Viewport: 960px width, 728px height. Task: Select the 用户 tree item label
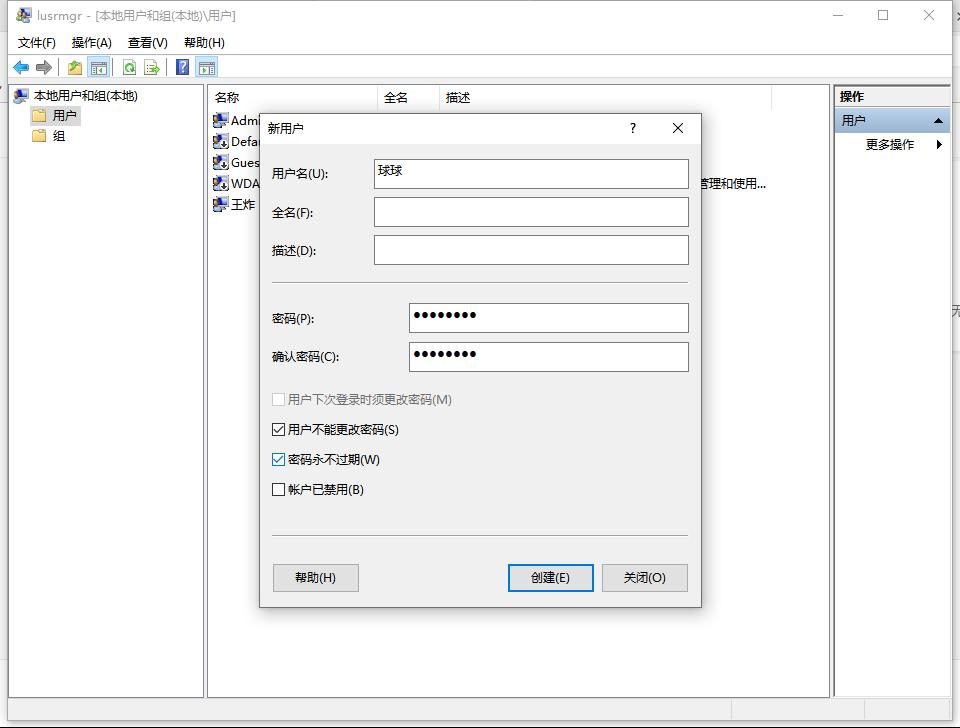click(65, 115)
